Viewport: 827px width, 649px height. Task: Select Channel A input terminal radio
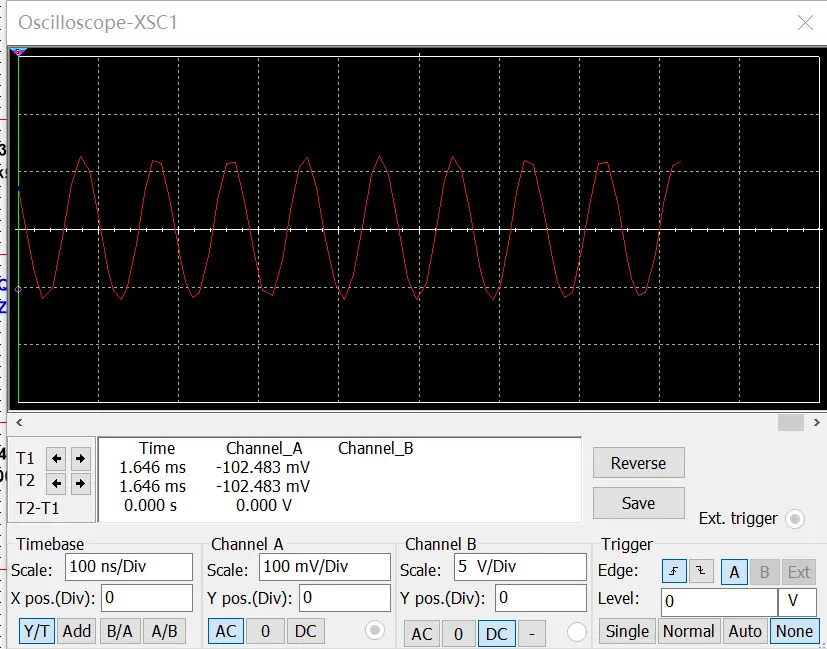pyautogui.click(x=375, y=630)
